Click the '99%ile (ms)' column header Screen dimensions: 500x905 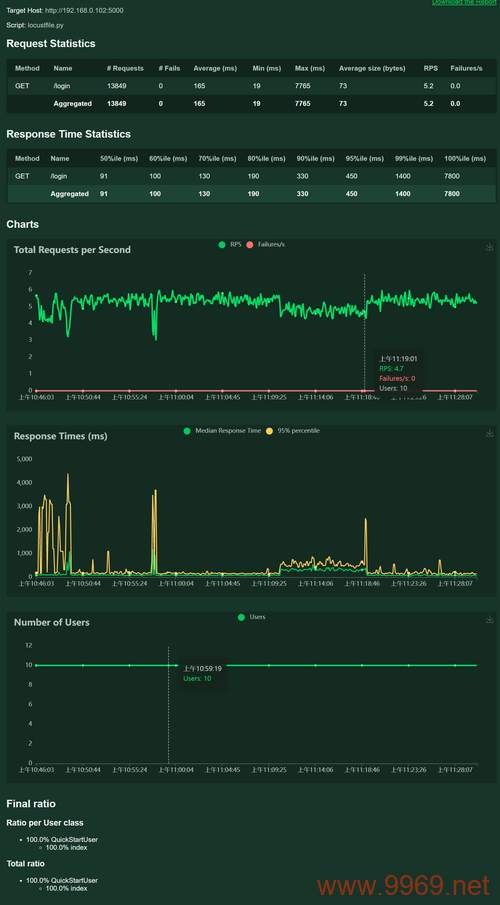pyautogui.click(x=414, y=158)
